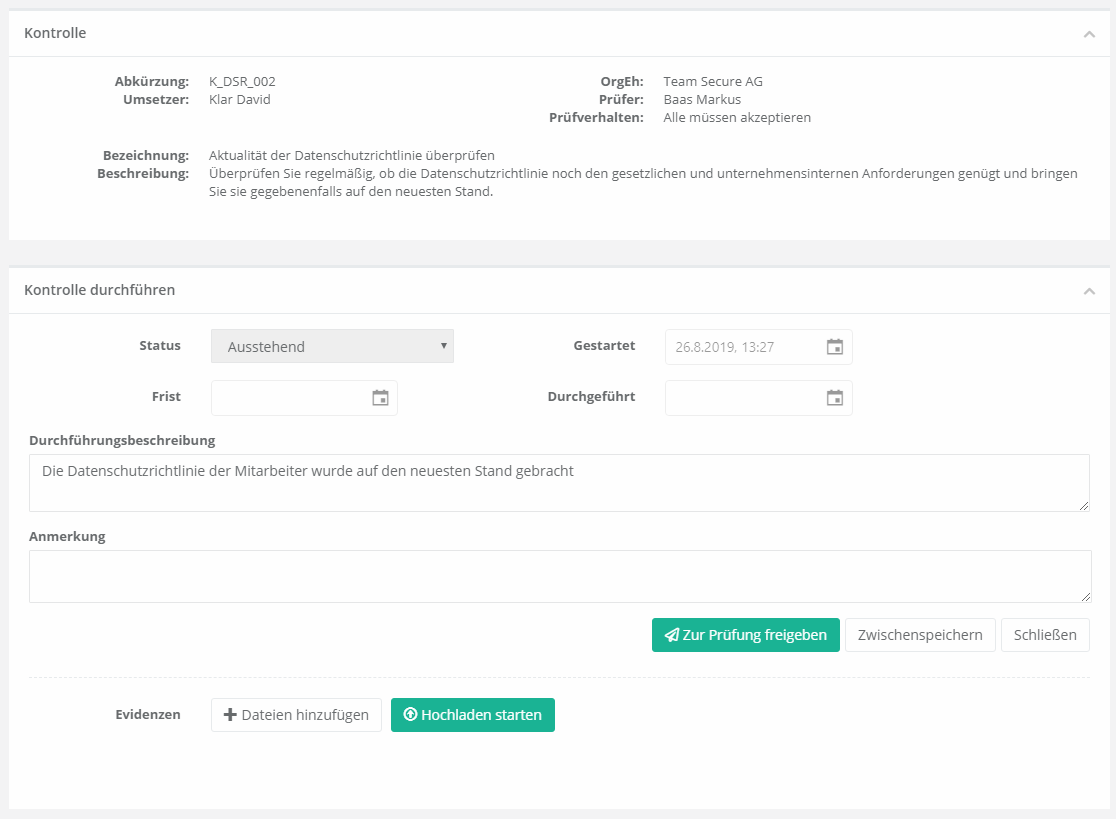The width and height of the screenshot is (1116, 819).
Task: Click into the Durchführungsbeschreibung text area
Action: (x=558, y=483)
